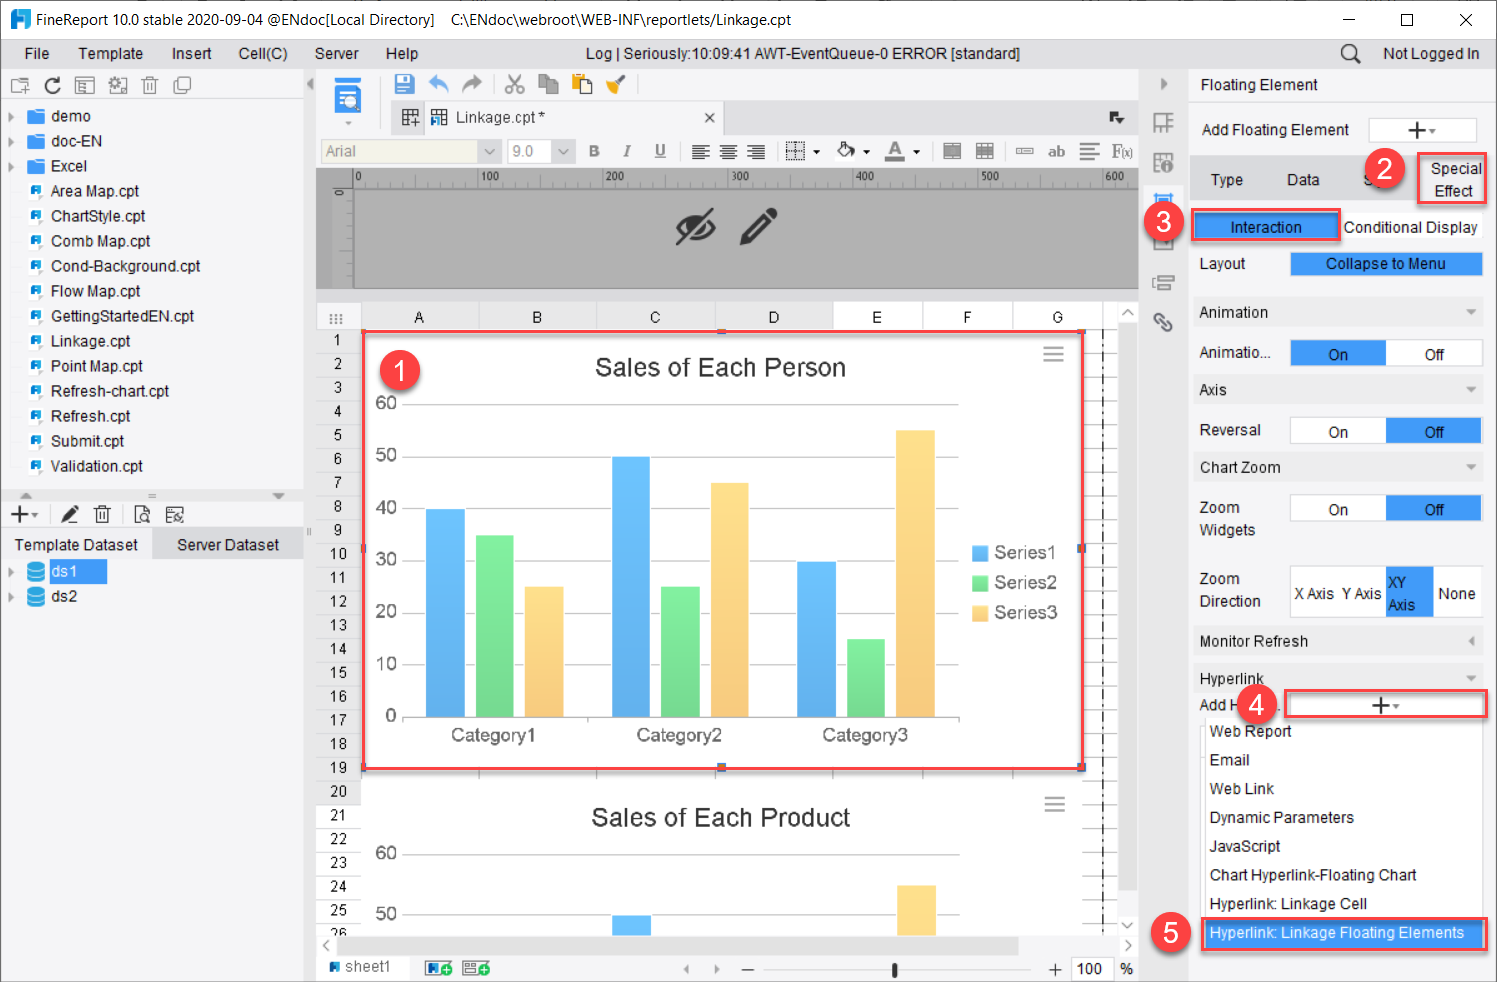The width and height of the screenshot is (1497, 982).
Task: Open Linkage.cpt in the file tree
Action: point(91,341)
